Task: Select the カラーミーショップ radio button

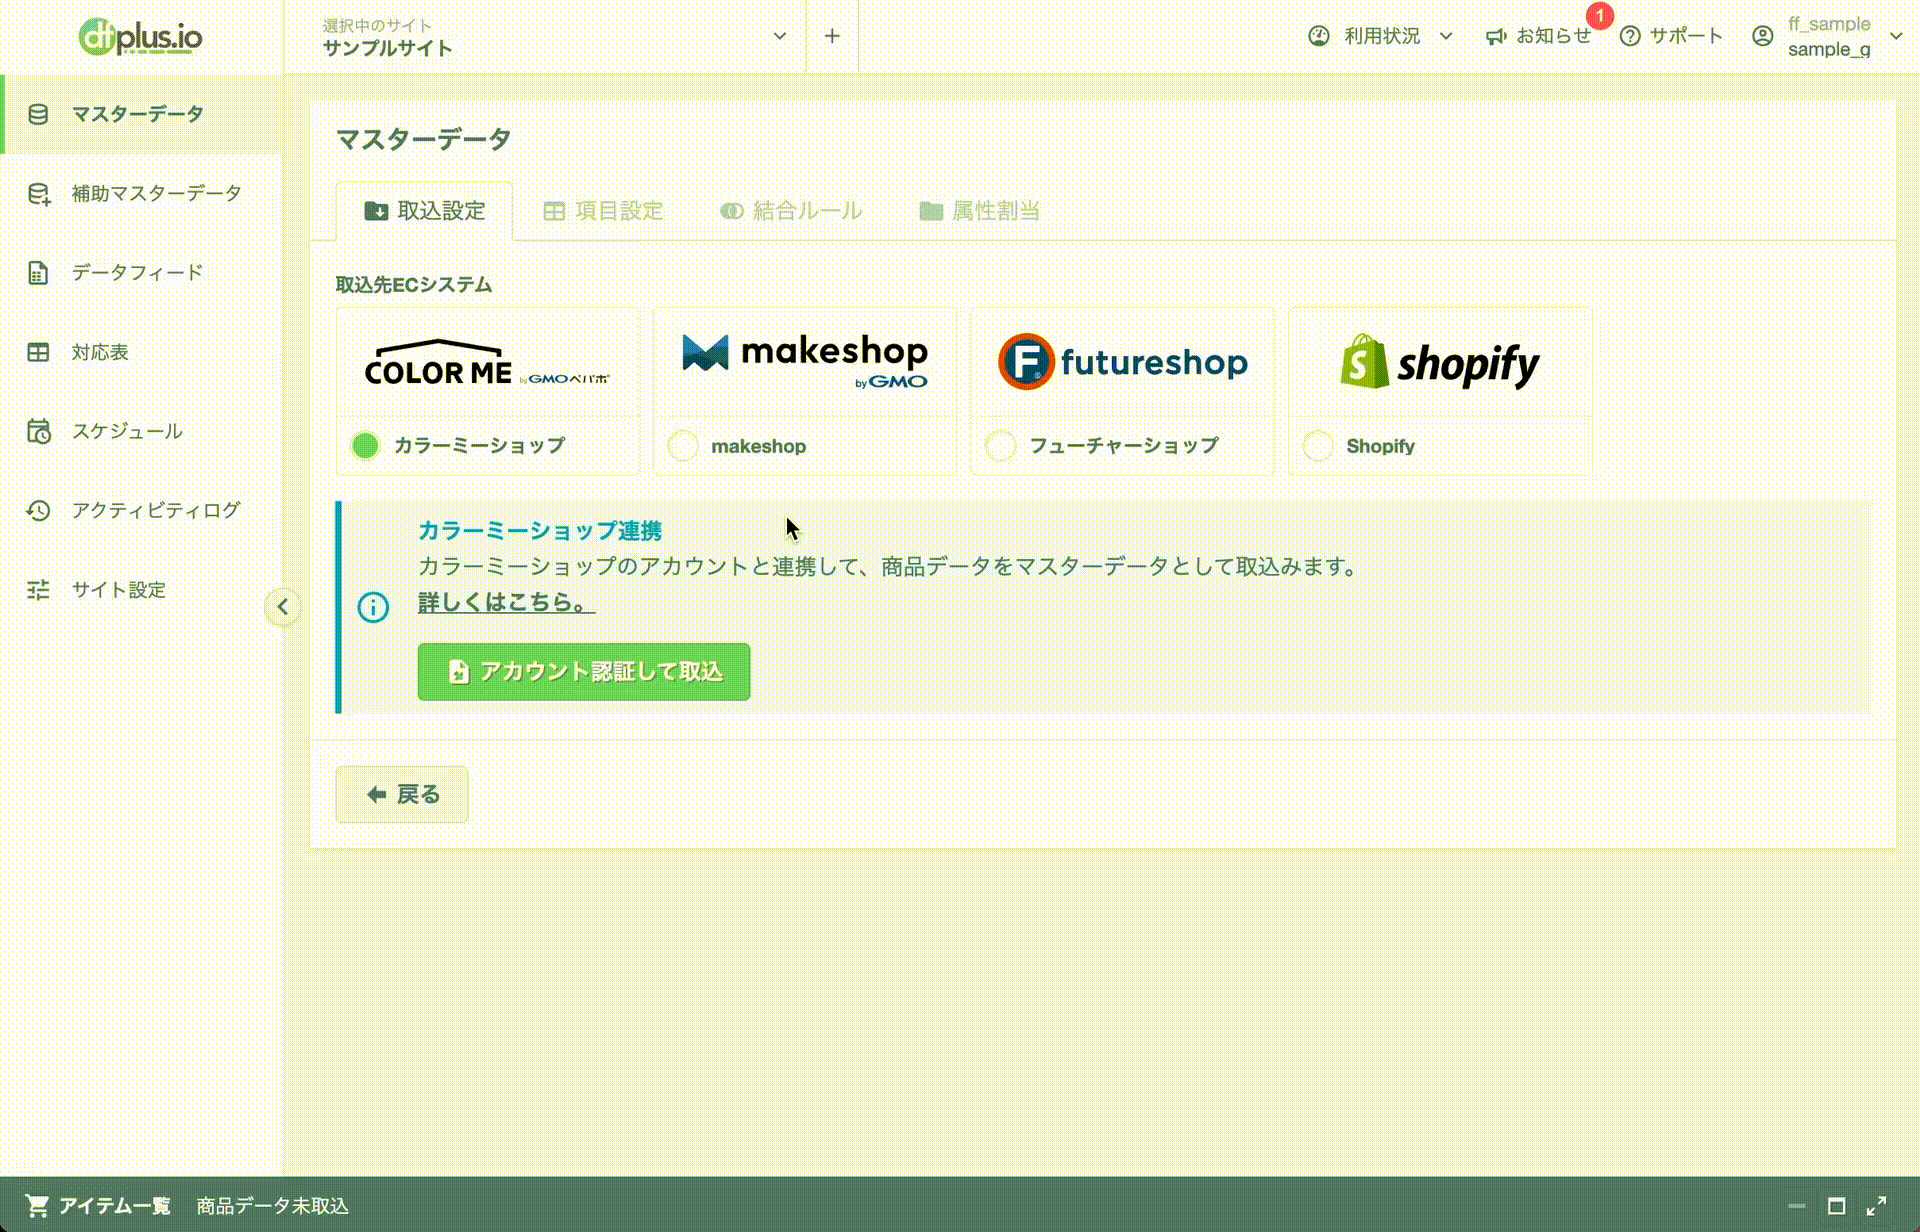Action: click(366, 446)
